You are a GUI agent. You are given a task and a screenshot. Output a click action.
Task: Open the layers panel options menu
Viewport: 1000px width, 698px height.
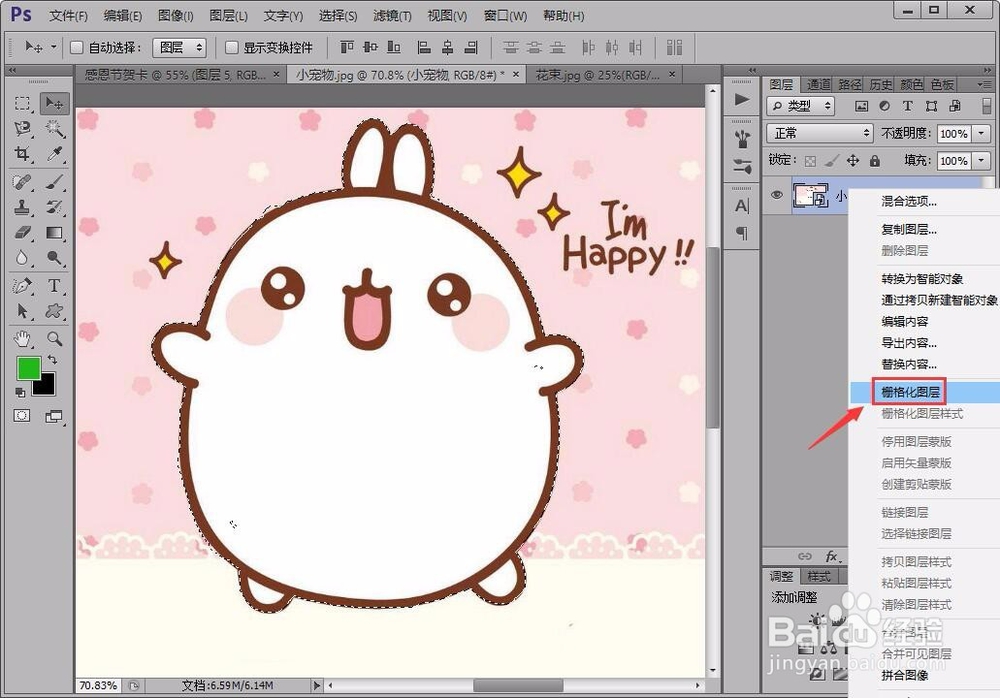point(984,84)
